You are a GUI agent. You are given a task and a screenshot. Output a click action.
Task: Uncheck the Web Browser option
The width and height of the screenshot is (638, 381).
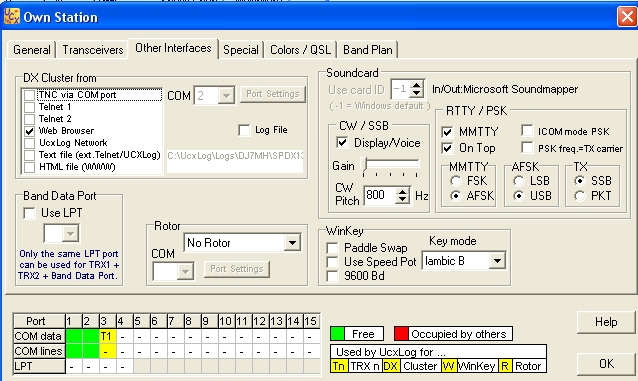(x=29, y=131)
